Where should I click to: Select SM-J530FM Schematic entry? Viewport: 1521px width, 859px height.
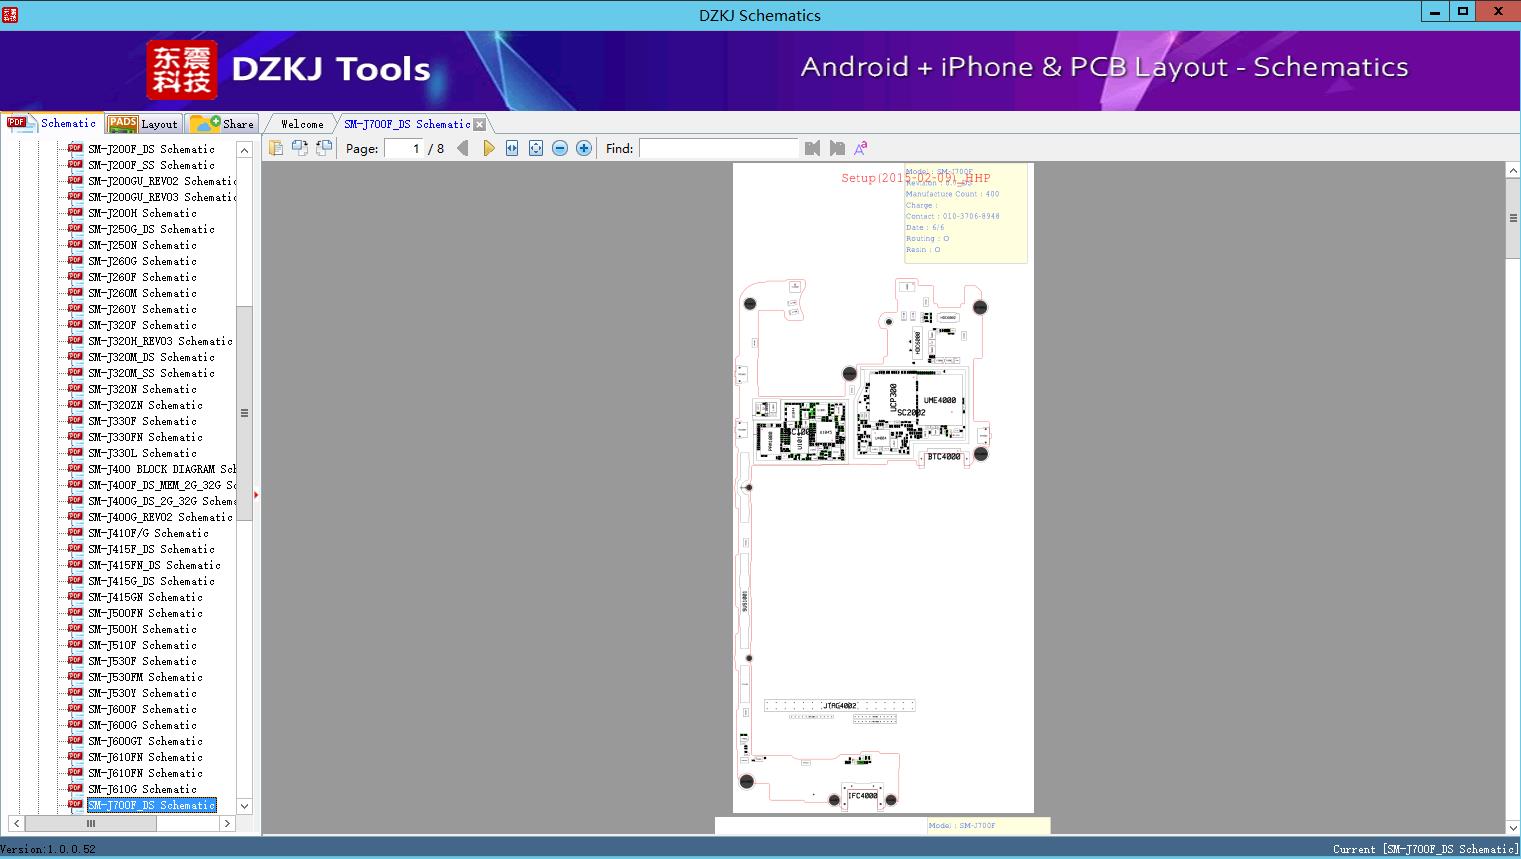pyautogui.click(x=145, y=677)
